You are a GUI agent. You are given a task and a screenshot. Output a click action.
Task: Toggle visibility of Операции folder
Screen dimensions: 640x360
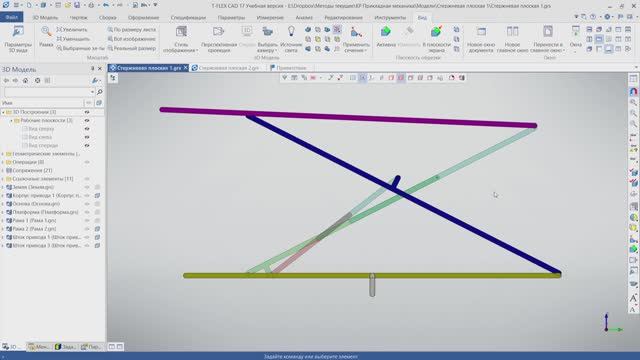click(x=87, y=162)
